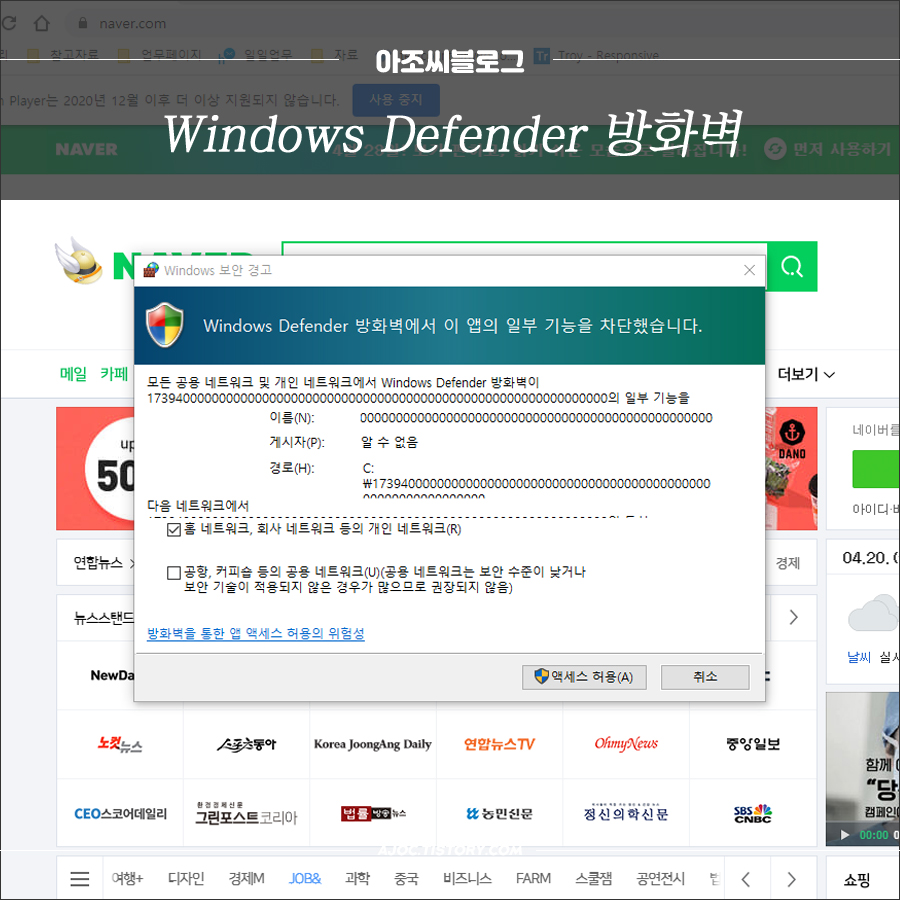900x900 pixels.
Task: Click the cloud weather icon
Action: [874, 613]
